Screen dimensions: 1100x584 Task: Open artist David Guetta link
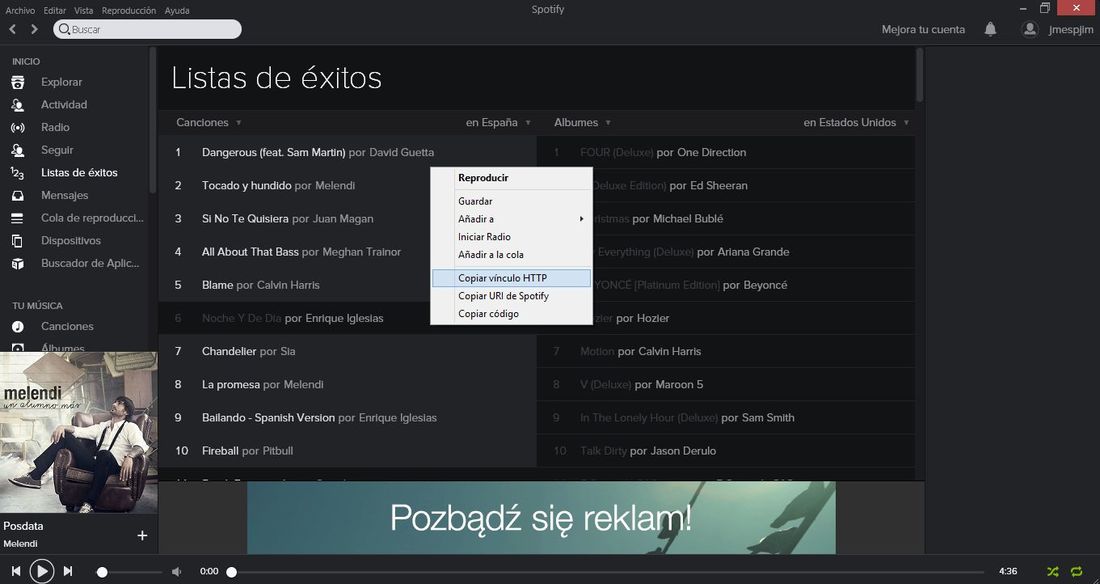point(402,152)
